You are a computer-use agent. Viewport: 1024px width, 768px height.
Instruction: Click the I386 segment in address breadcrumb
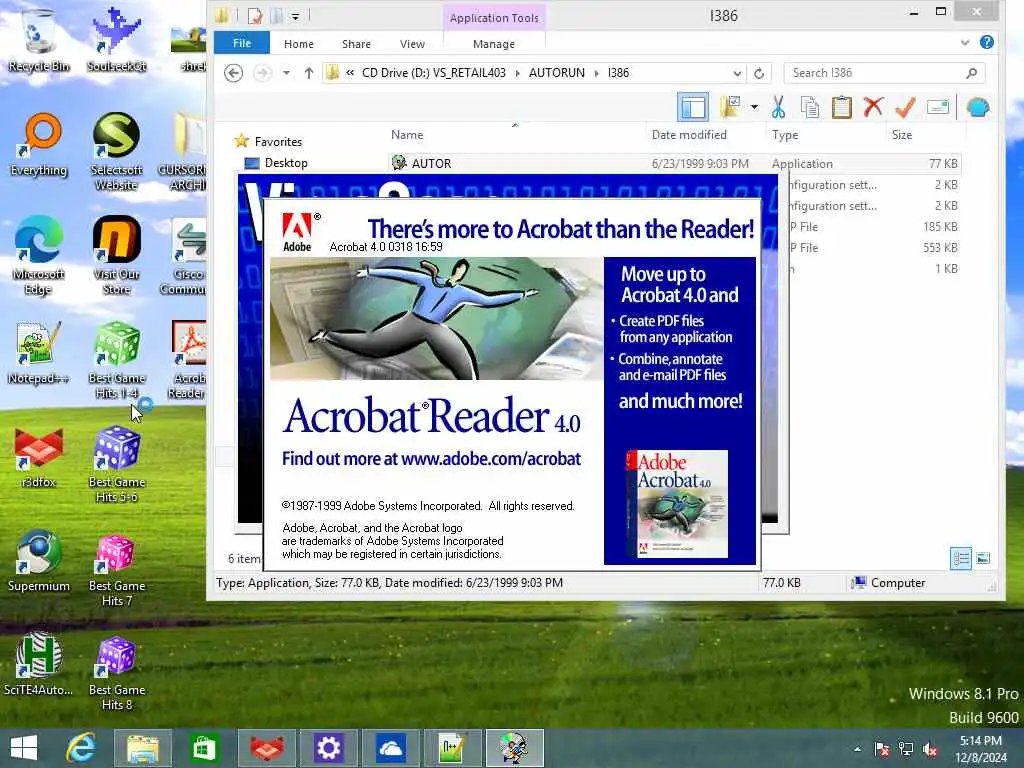tap(618, 72)
